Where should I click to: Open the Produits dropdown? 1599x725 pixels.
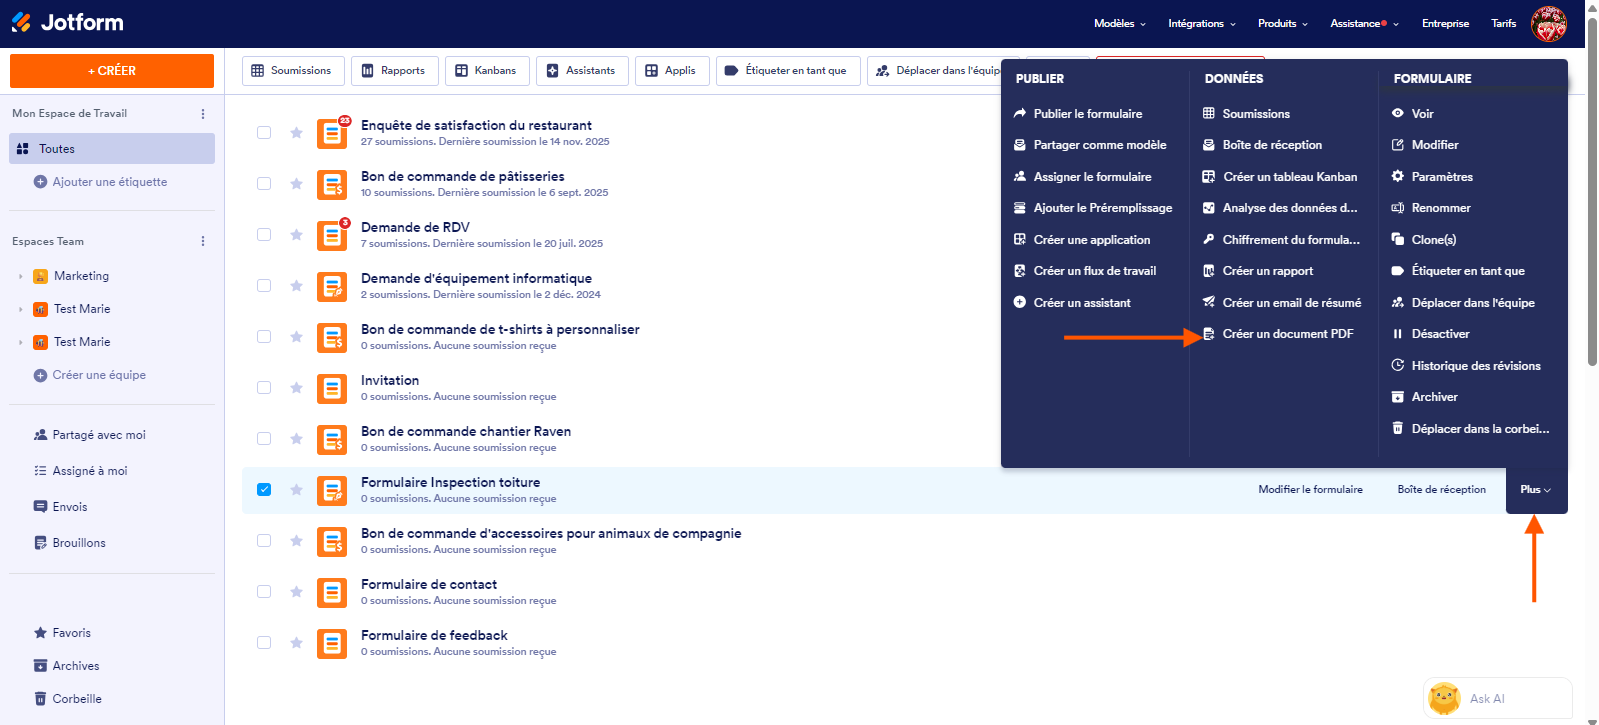tap(1283, 23)
